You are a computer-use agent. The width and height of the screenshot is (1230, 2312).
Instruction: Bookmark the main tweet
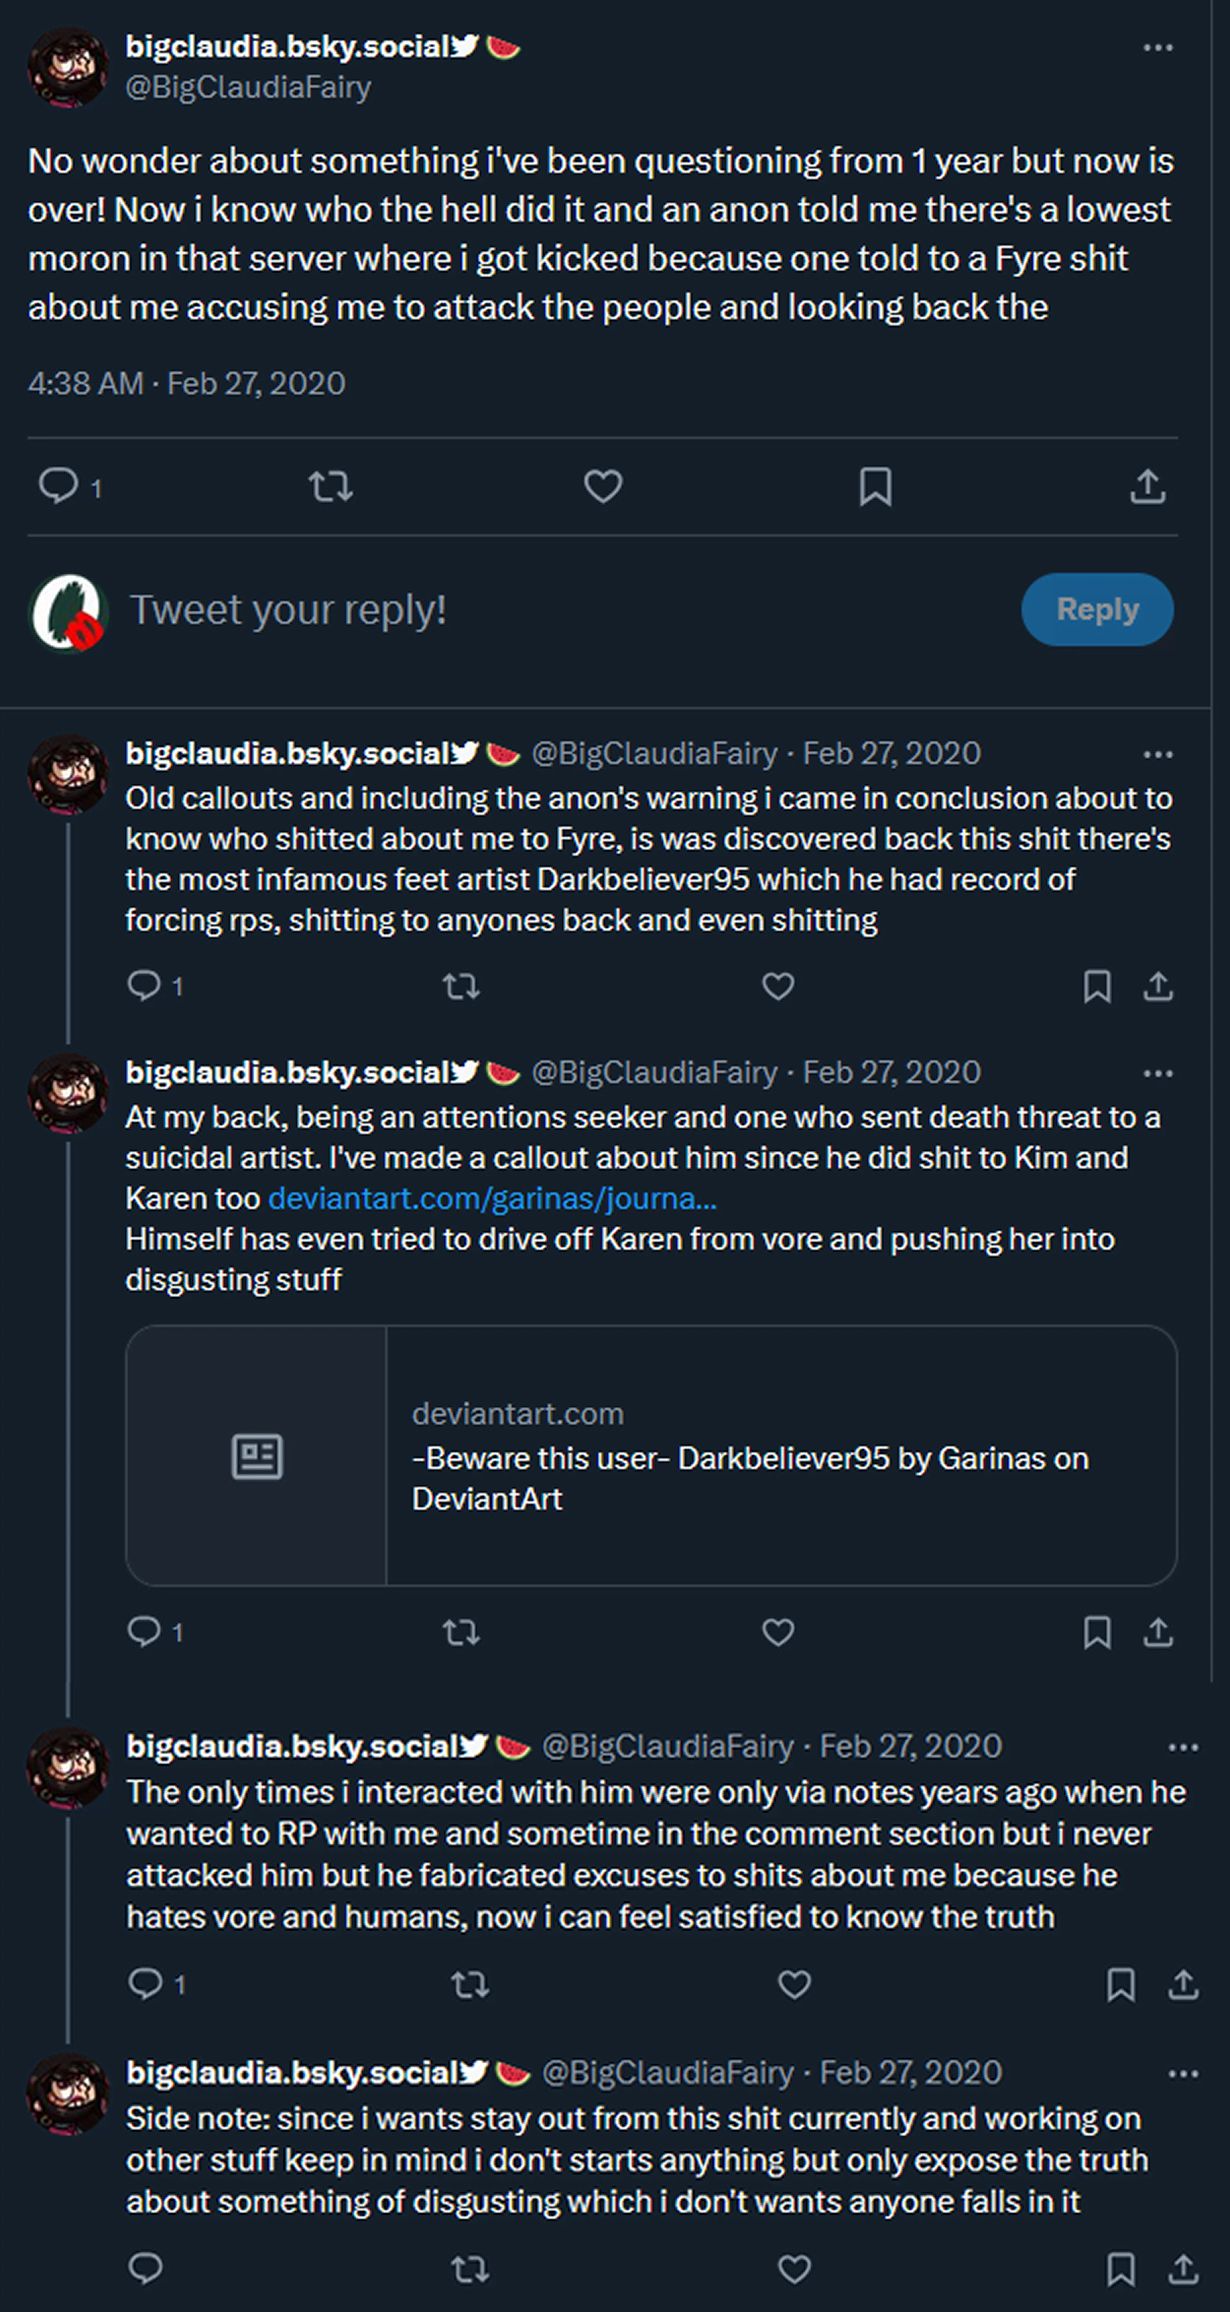876,487
